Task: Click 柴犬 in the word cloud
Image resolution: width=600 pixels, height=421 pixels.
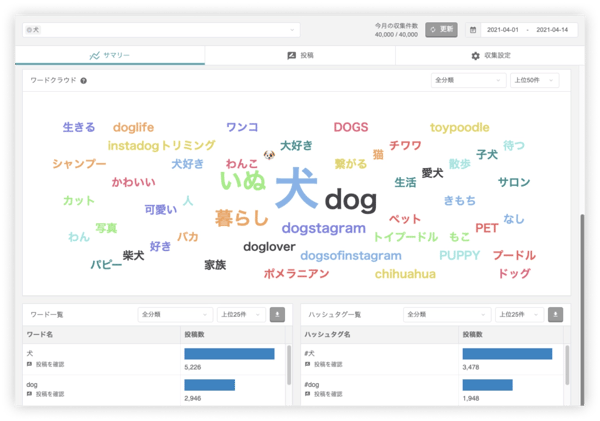Action: (x=133, y=255)
